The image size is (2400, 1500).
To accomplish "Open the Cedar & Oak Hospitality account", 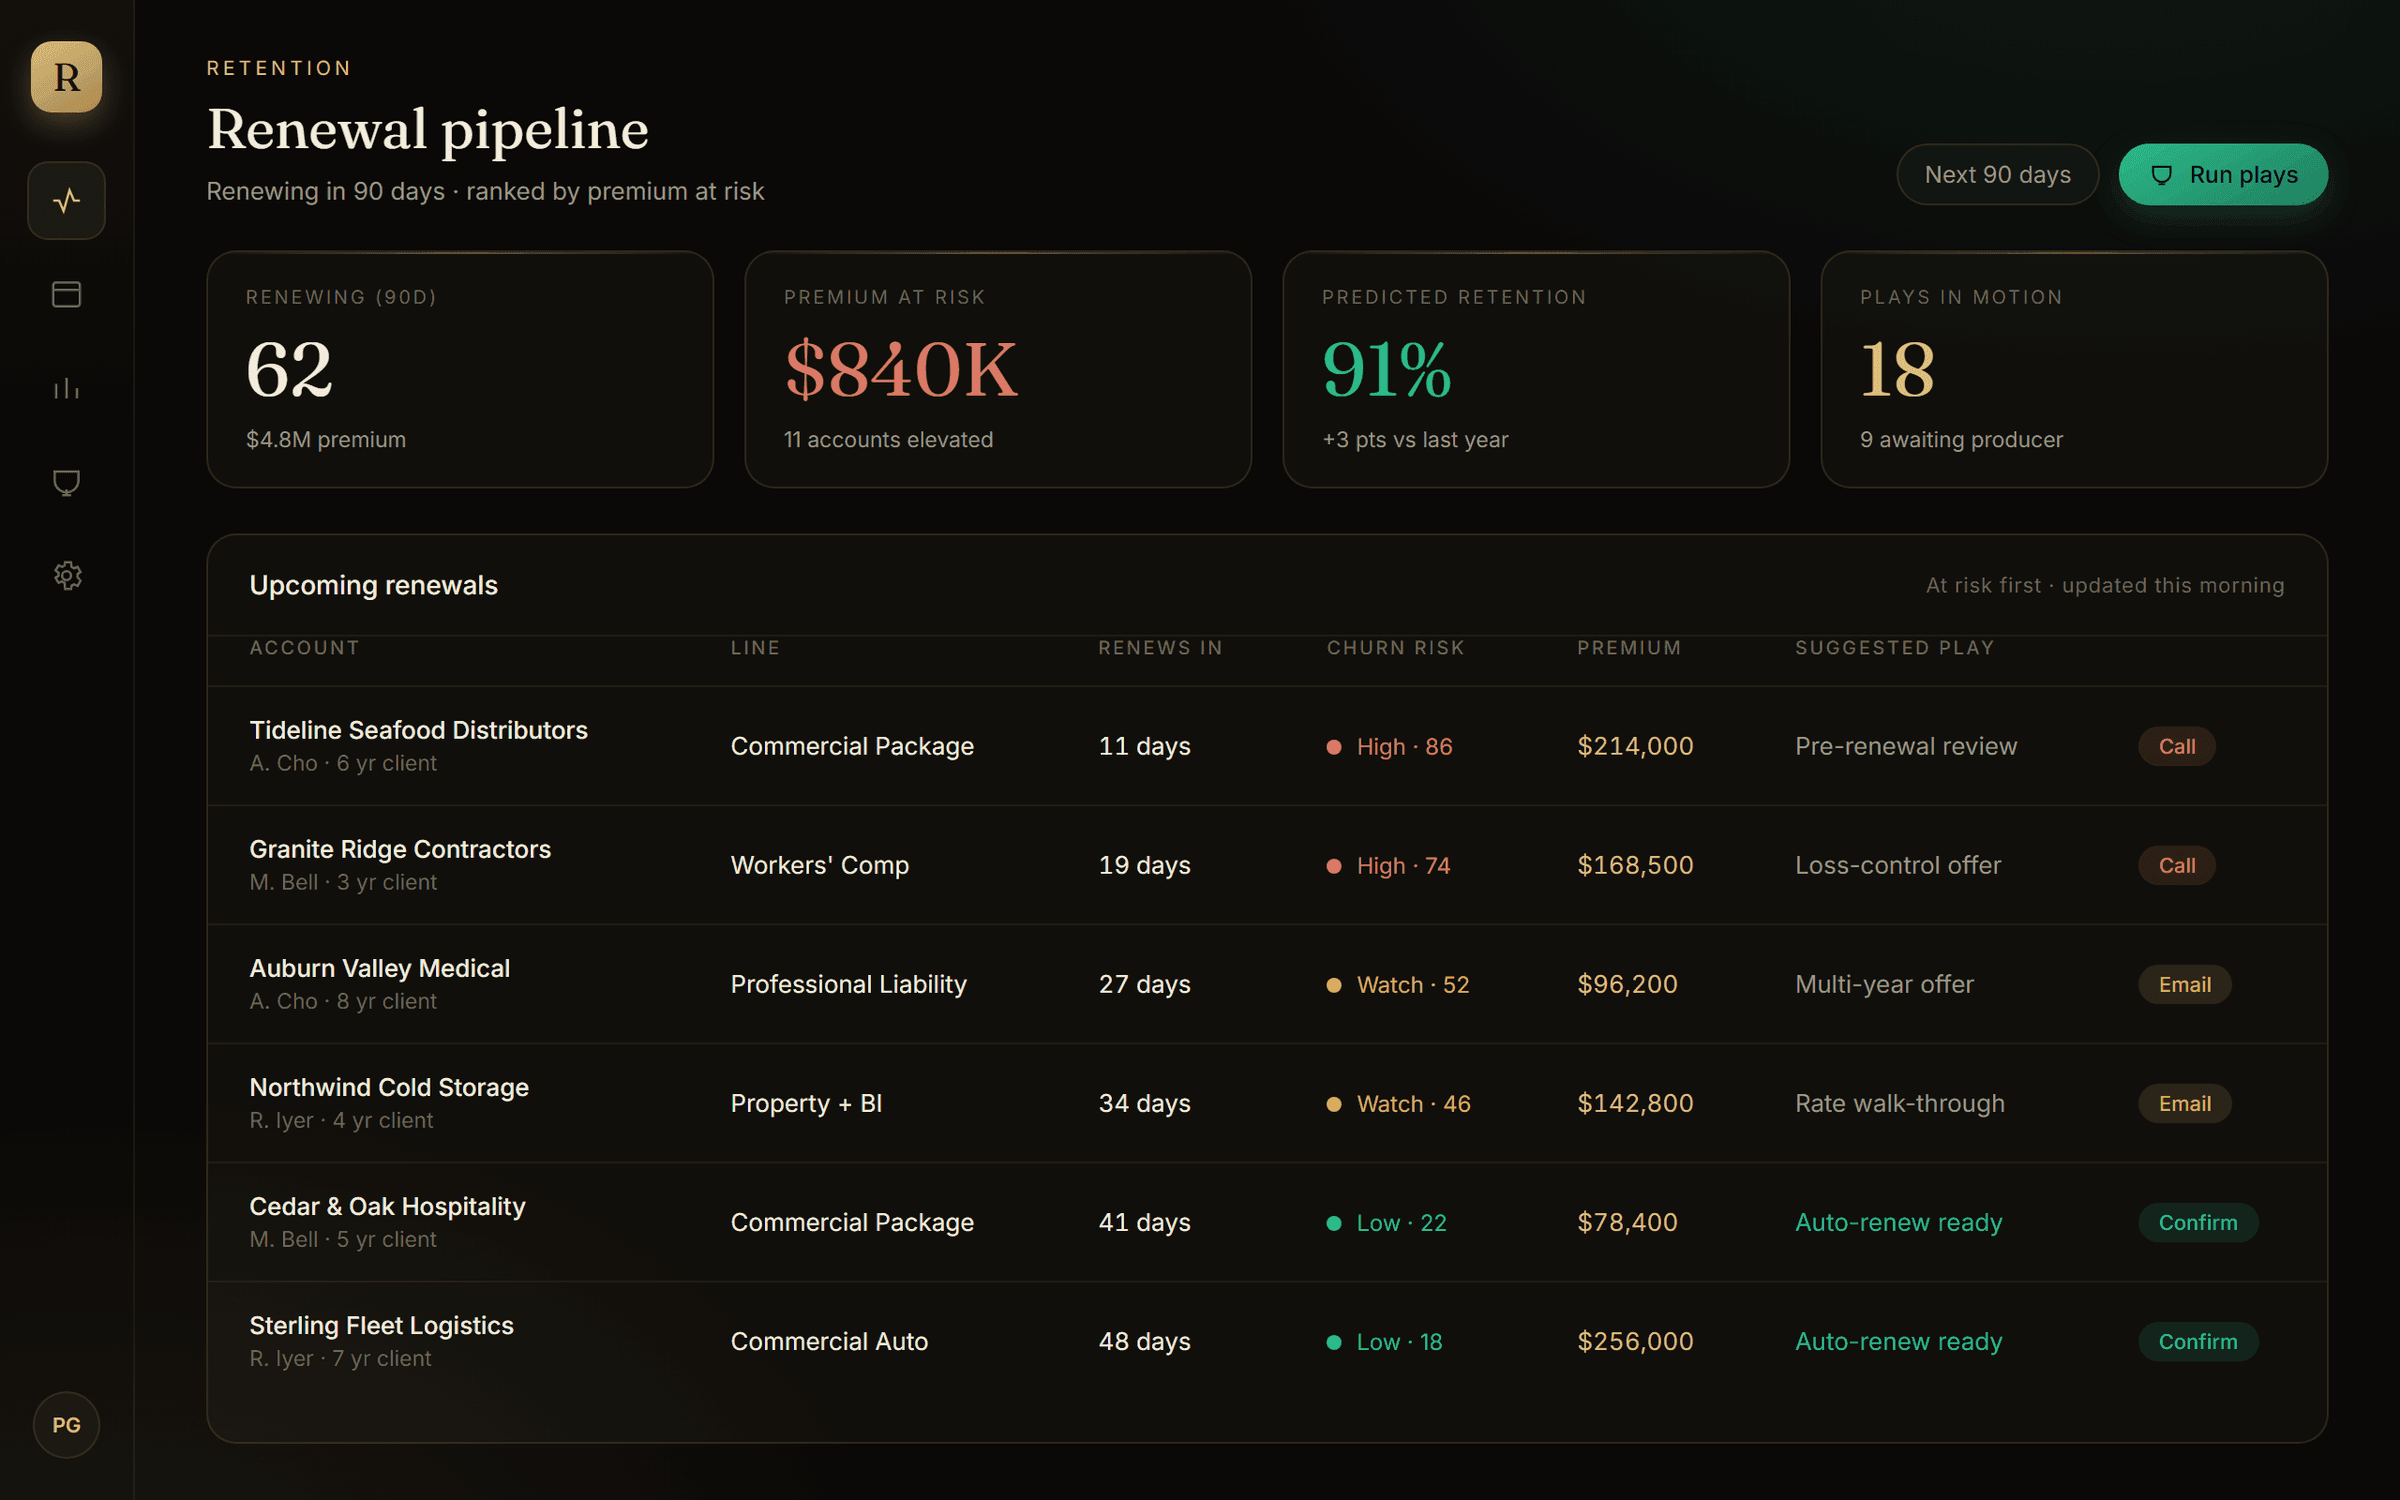I will coord(387,1206).
